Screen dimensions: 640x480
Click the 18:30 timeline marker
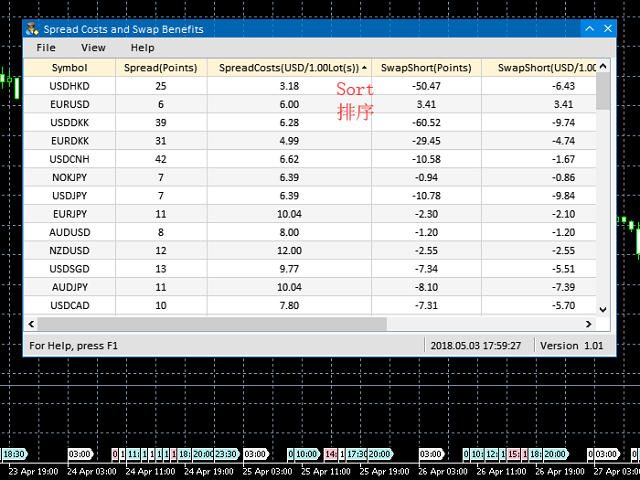pyautogui.click(x=14, y=453)
